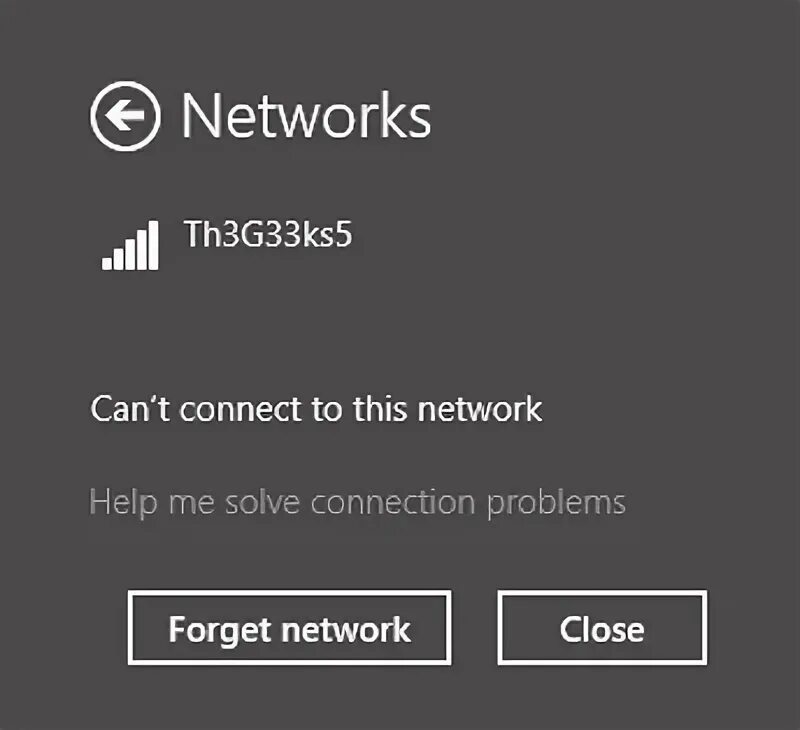
Task: Go back to the networks list
Action: pyautogui.click(x=125, y=116)
